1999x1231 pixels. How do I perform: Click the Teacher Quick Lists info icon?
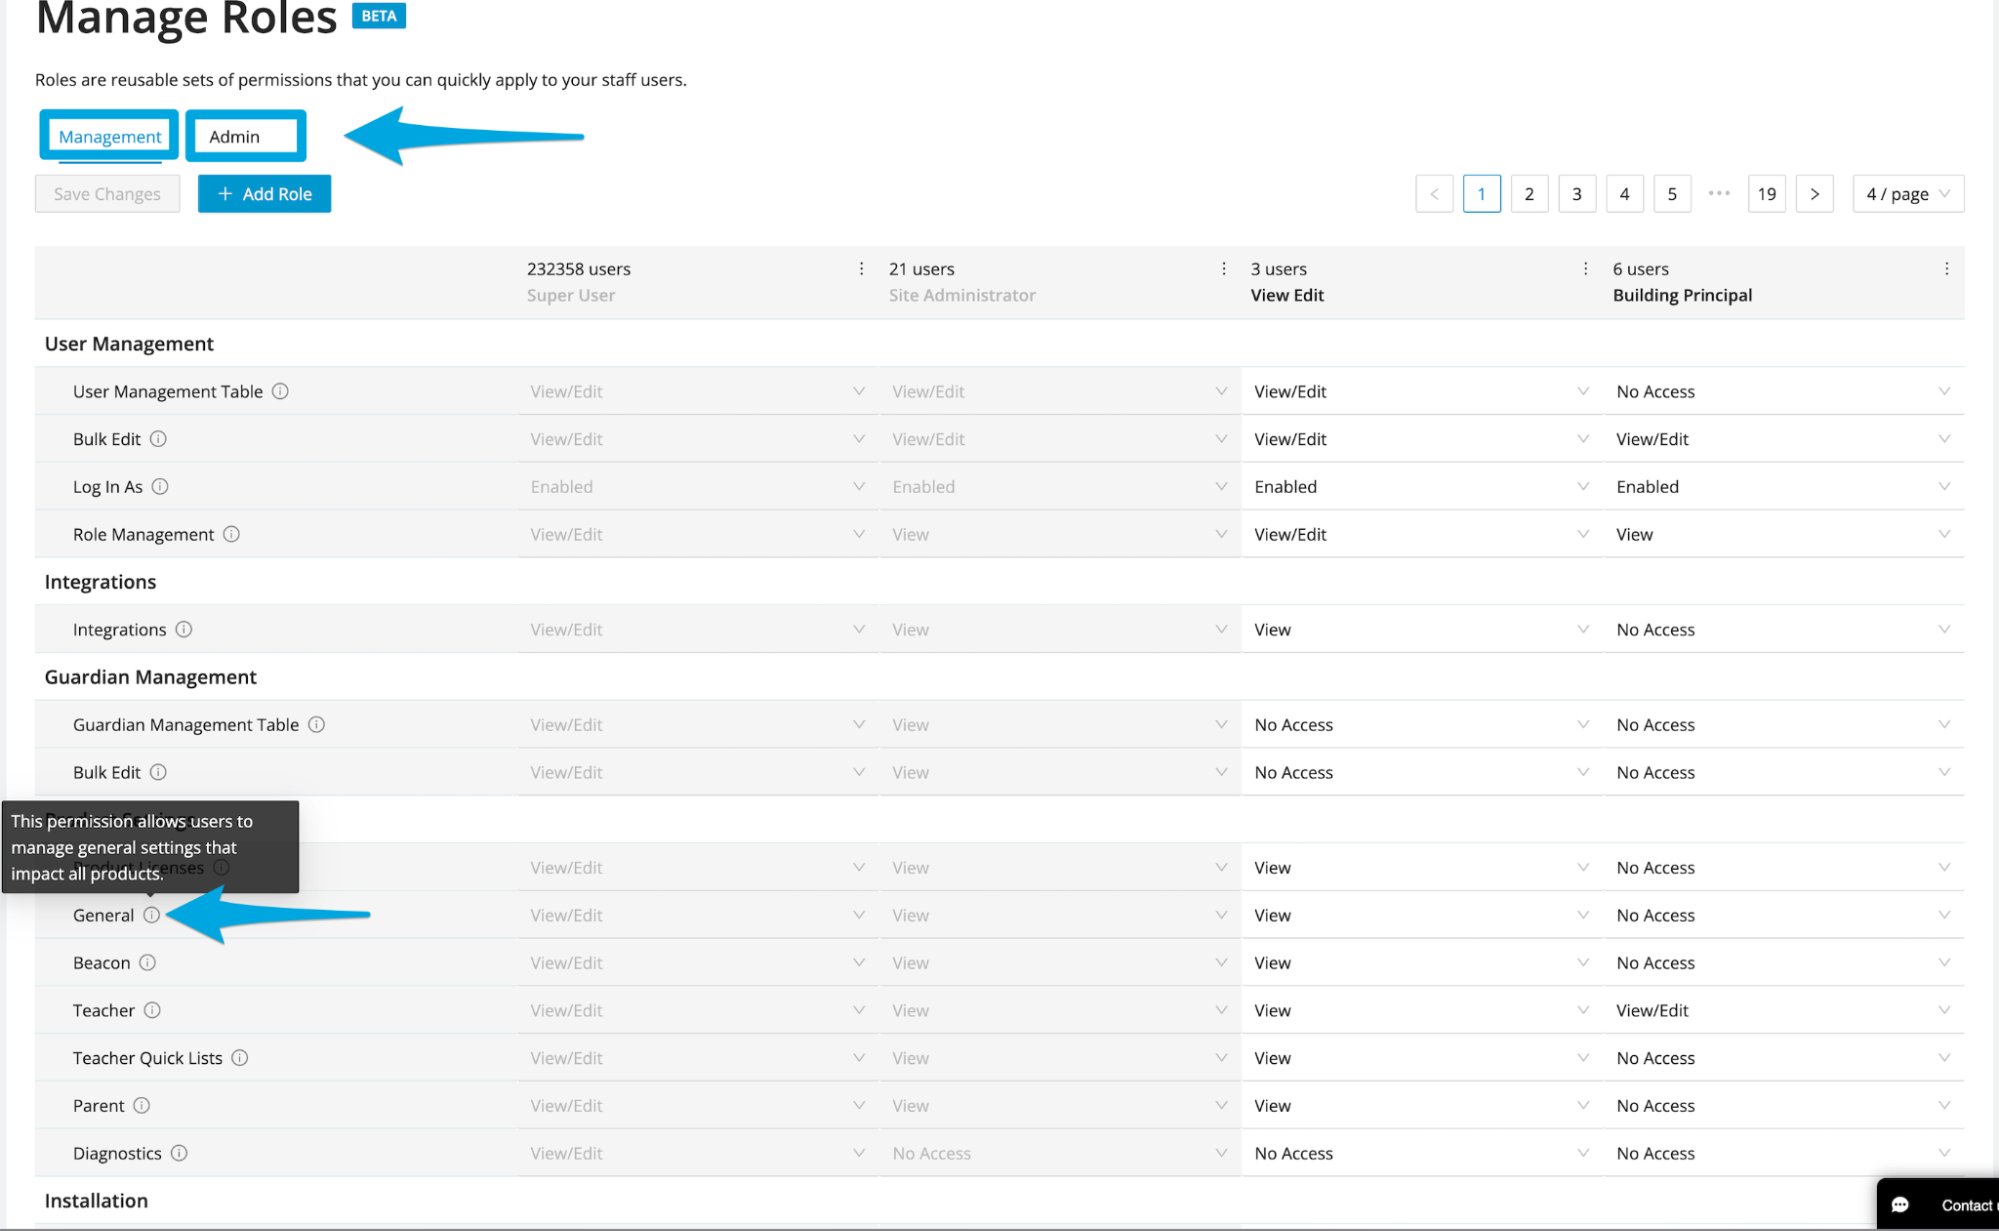coord(239,1057)
